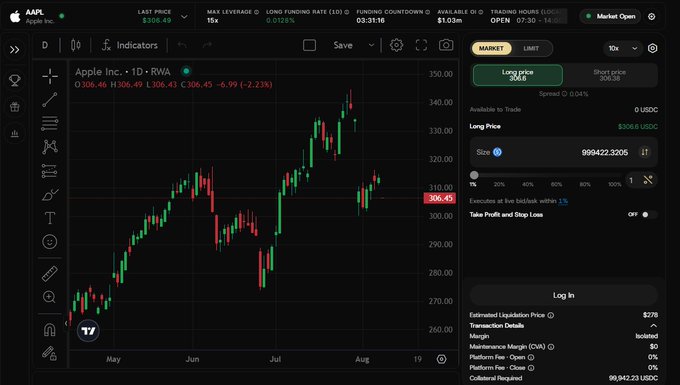The image size is (680, 385).
Task: Click the slippage tools icon beside slider
Action: (x=648, y=179)
